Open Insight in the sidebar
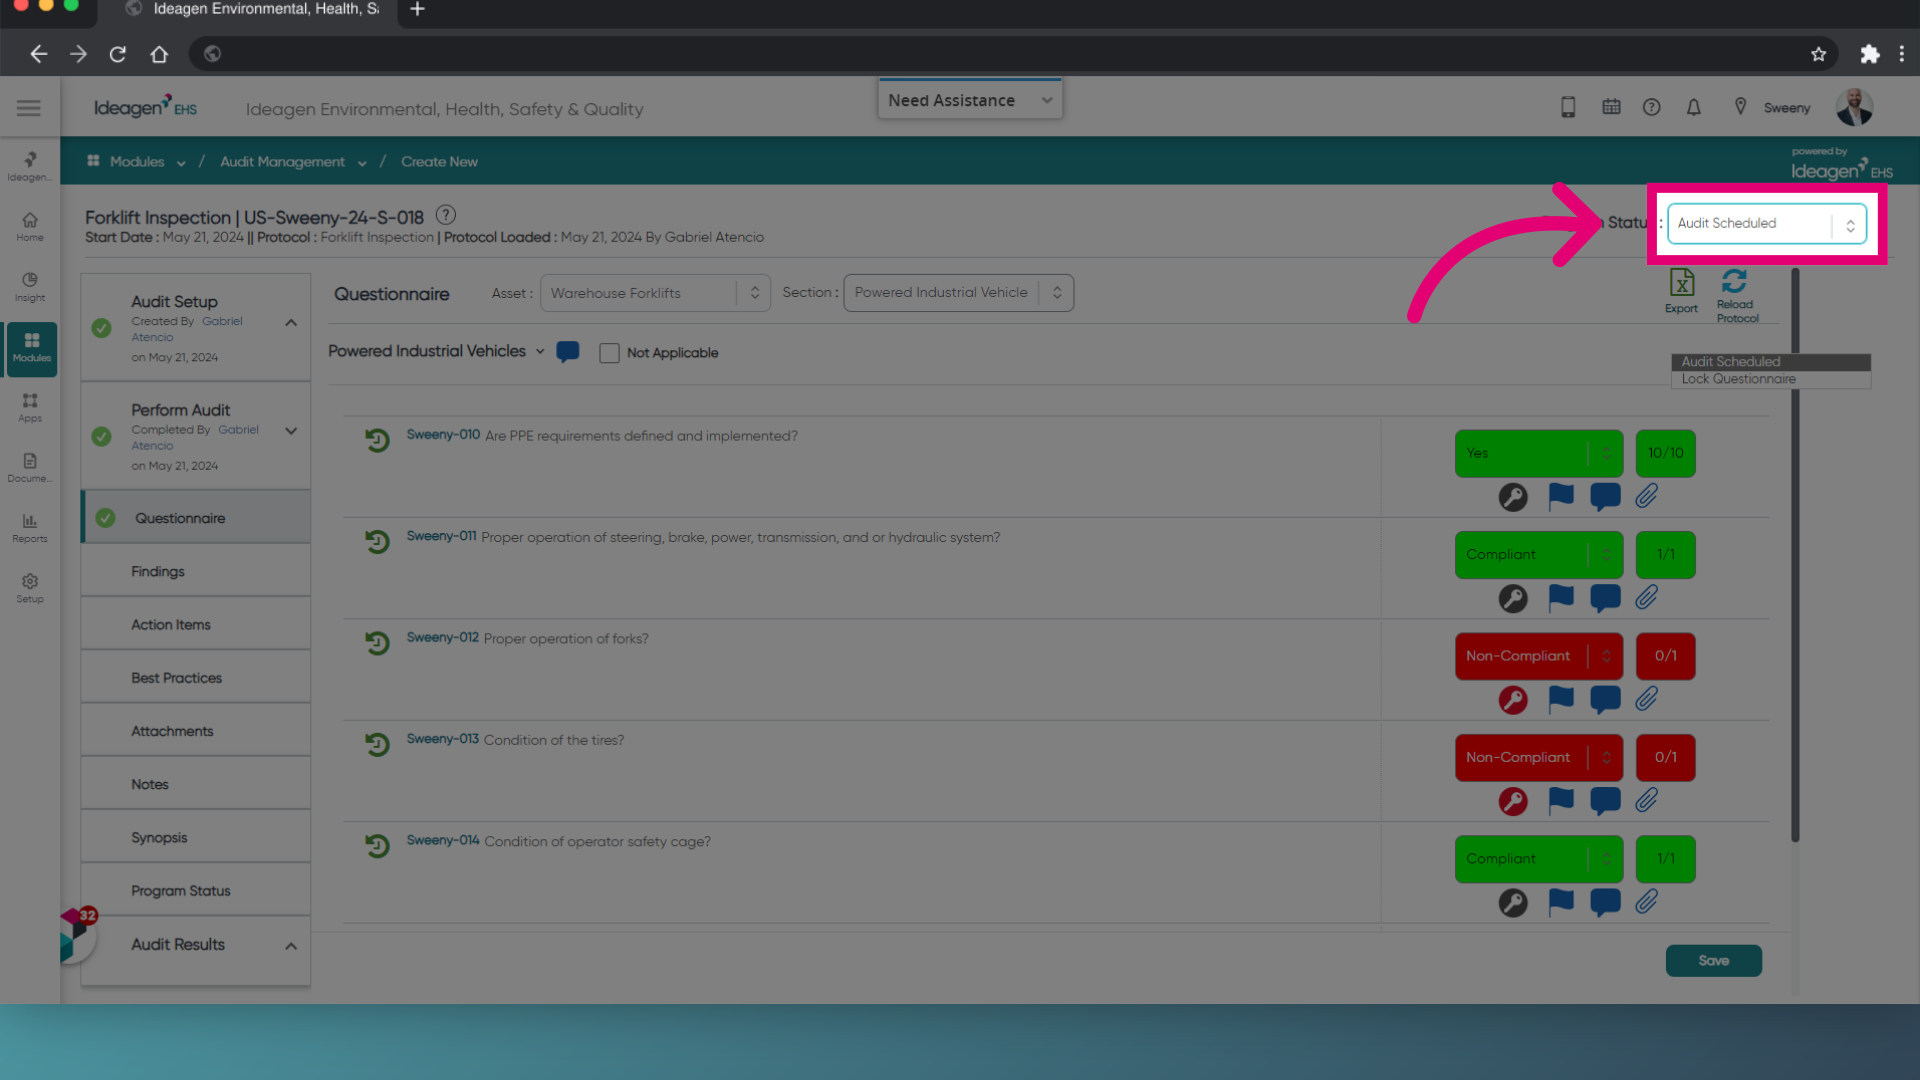The image size is (1920, 1080). pyautogui.click(x=30, y=287)
